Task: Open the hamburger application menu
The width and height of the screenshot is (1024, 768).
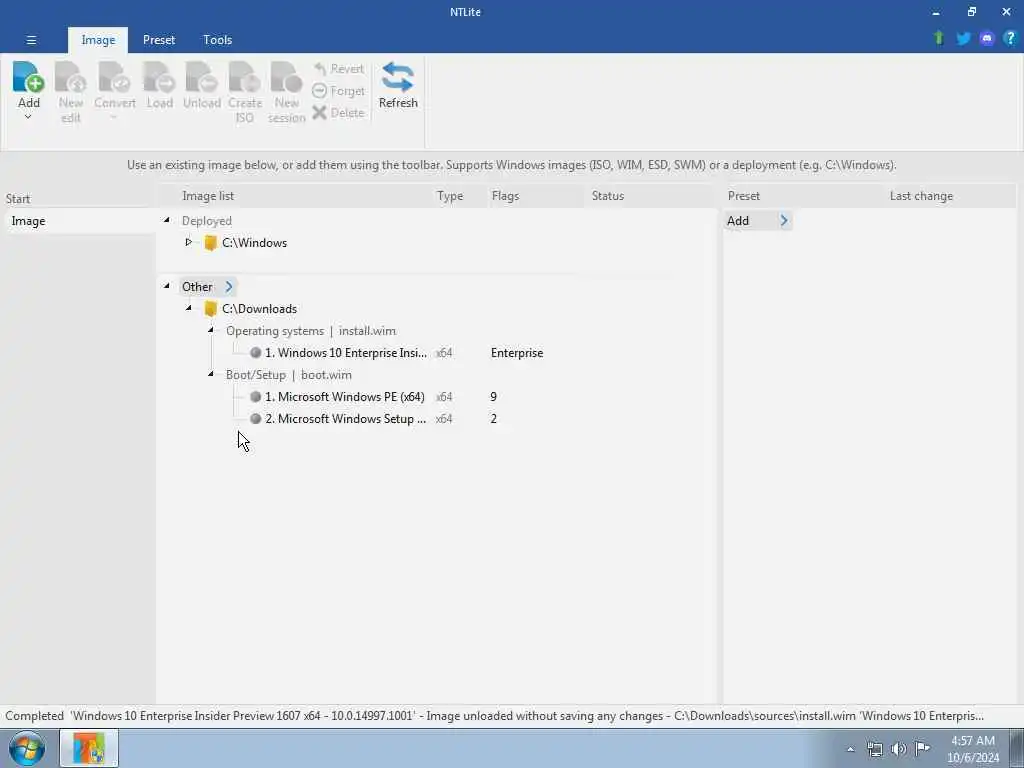Action: click(x=31, y=40)
